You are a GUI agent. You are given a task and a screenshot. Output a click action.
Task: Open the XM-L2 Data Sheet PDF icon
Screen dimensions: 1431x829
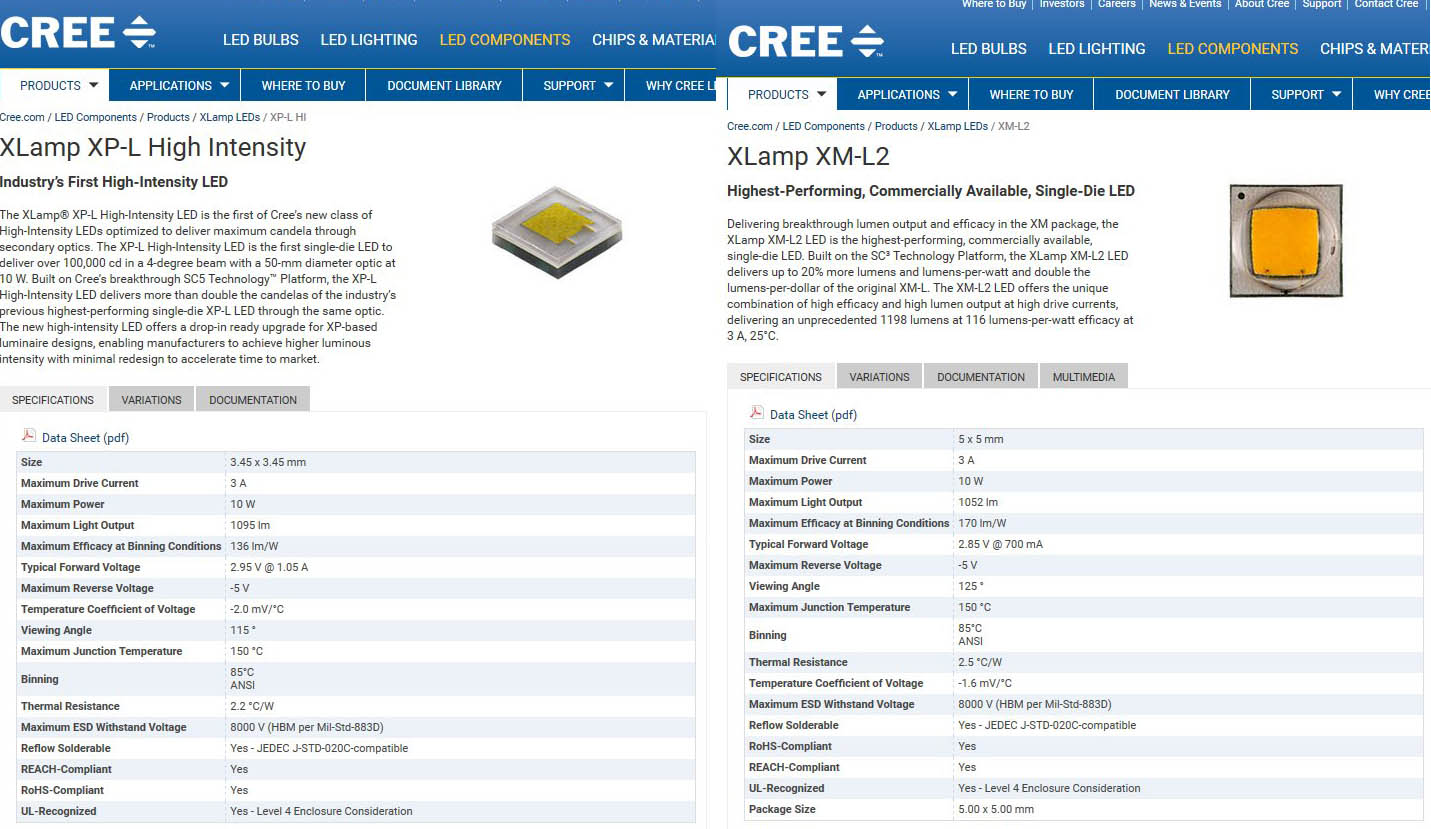[x=757, y=413]
